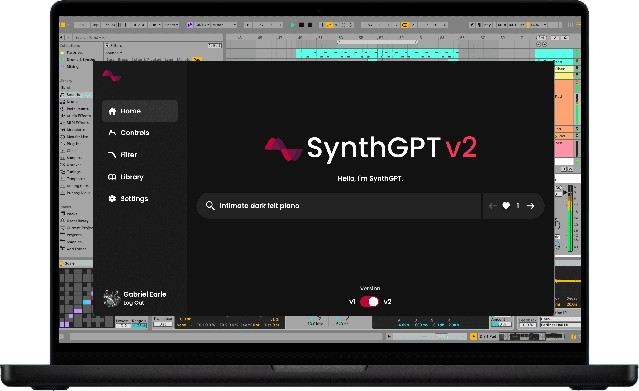Click the loop brace above the arrangement timeline
This screenshot has height=391, width=639.
click(x=378, y=42)
